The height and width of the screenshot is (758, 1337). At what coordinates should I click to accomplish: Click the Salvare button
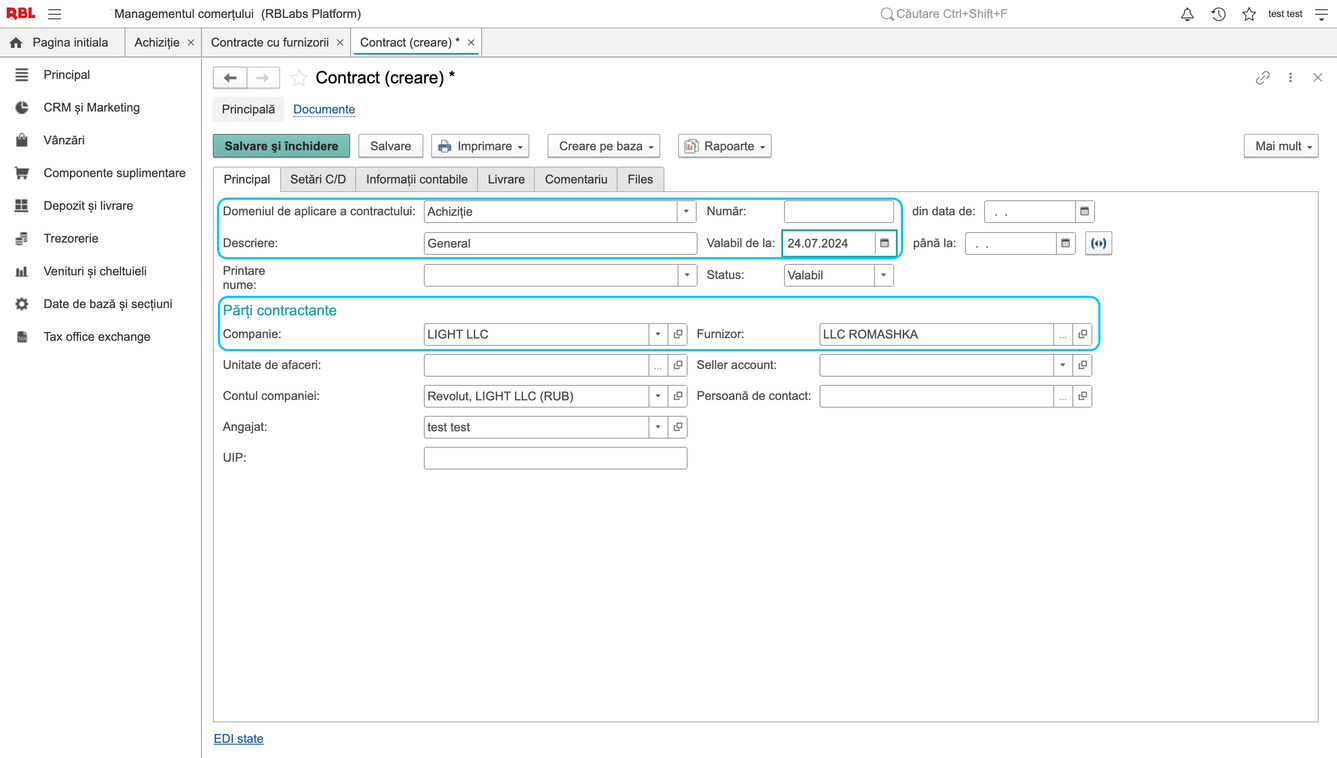click(391, 146)
